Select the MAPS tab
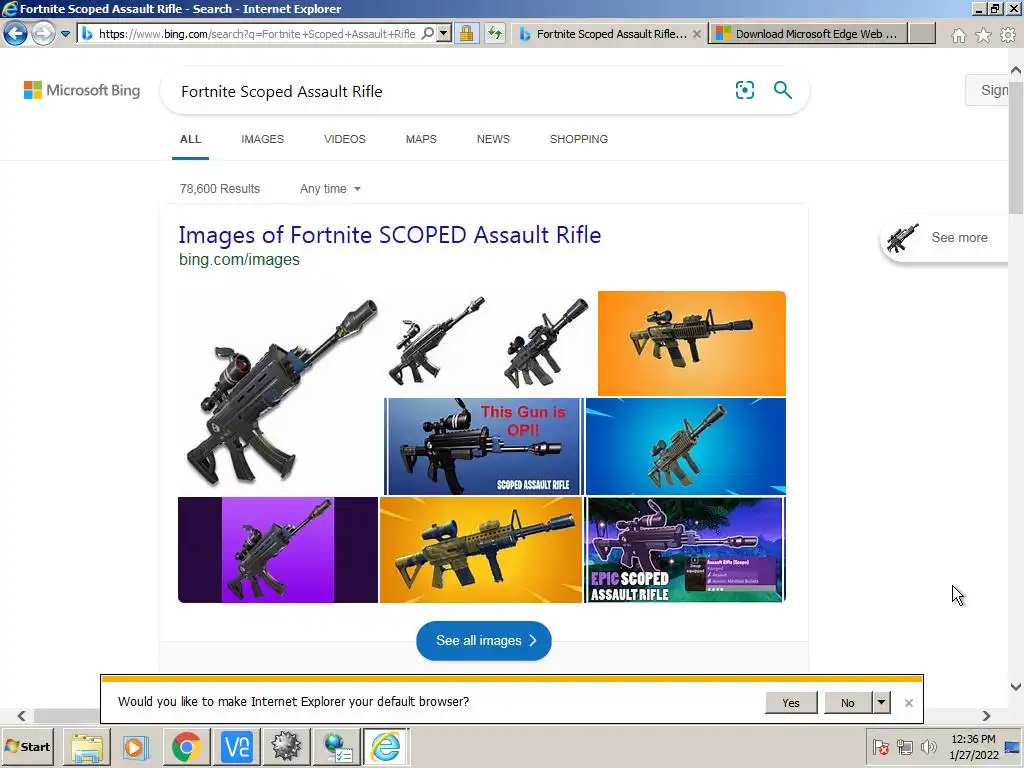 (x=421, y=139)
